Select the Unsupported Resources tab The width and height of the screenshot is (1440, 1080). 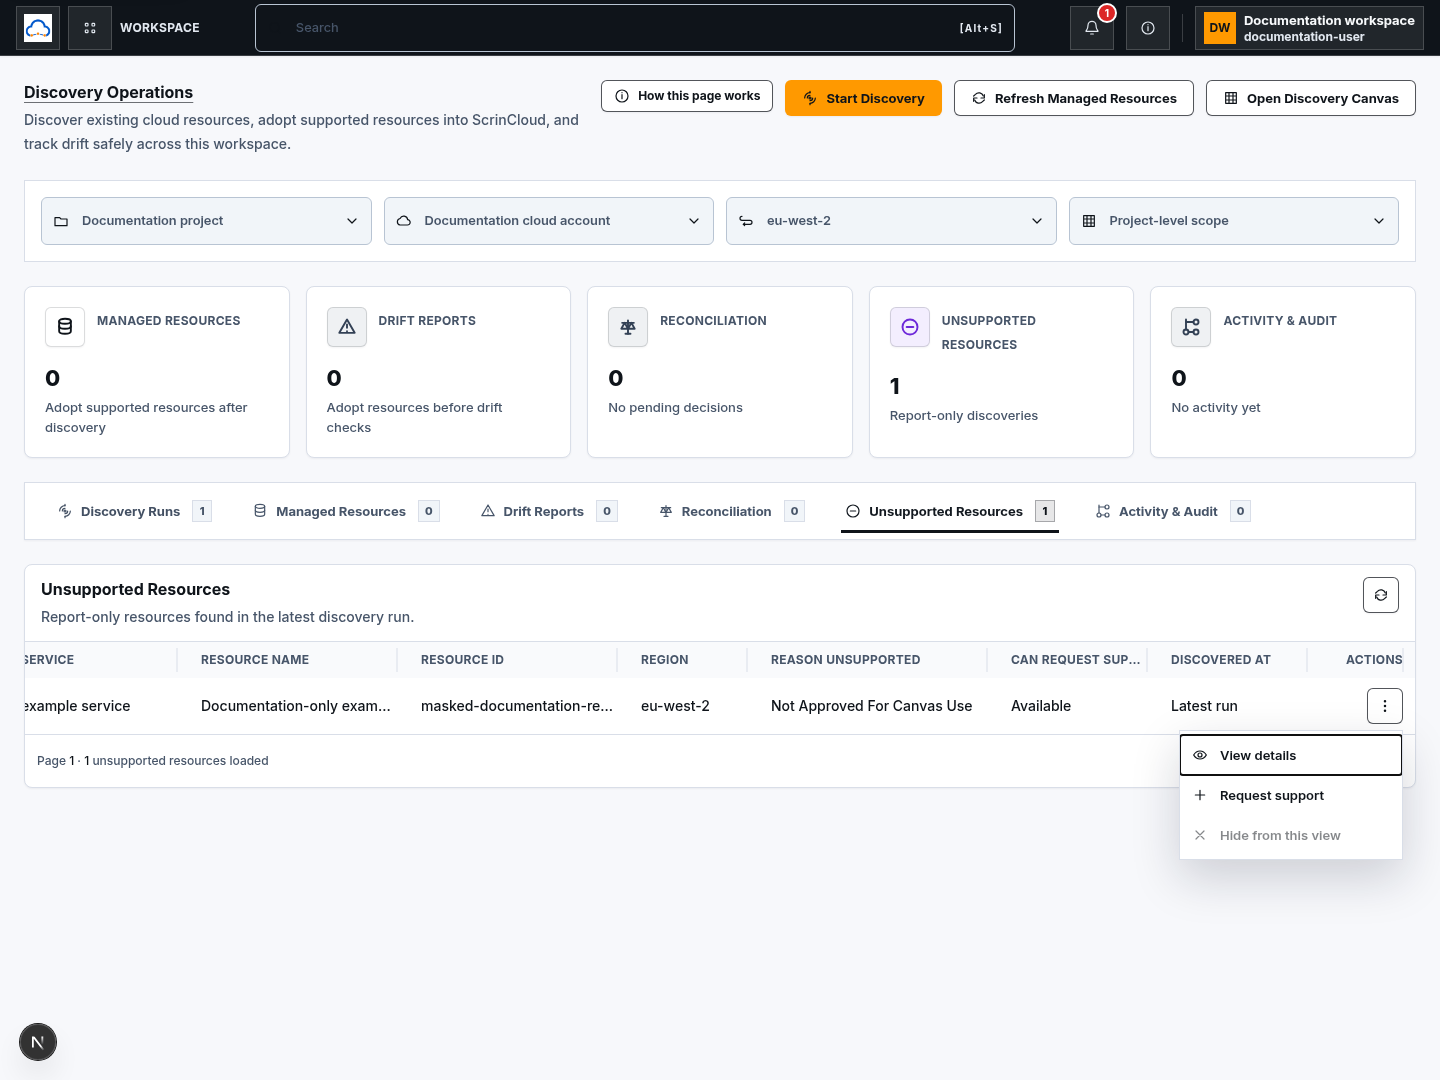pos(950,511)
